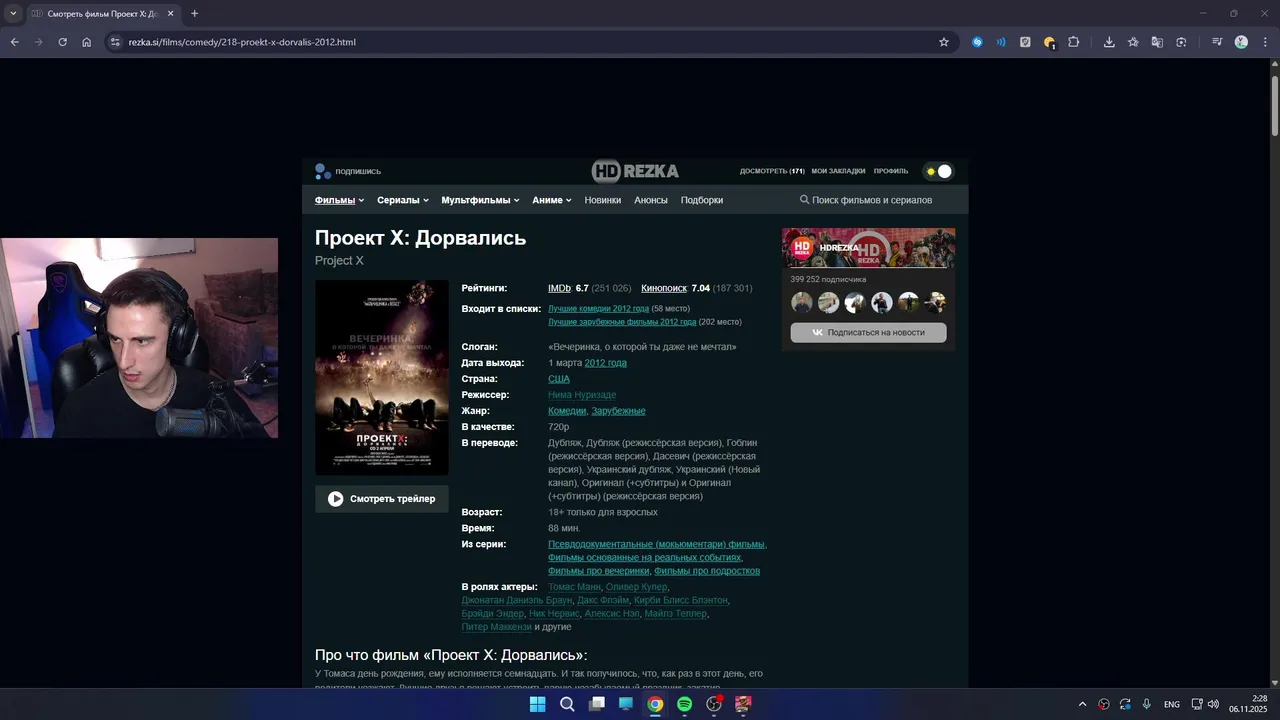Click the Подпишись link in the header

358,171
